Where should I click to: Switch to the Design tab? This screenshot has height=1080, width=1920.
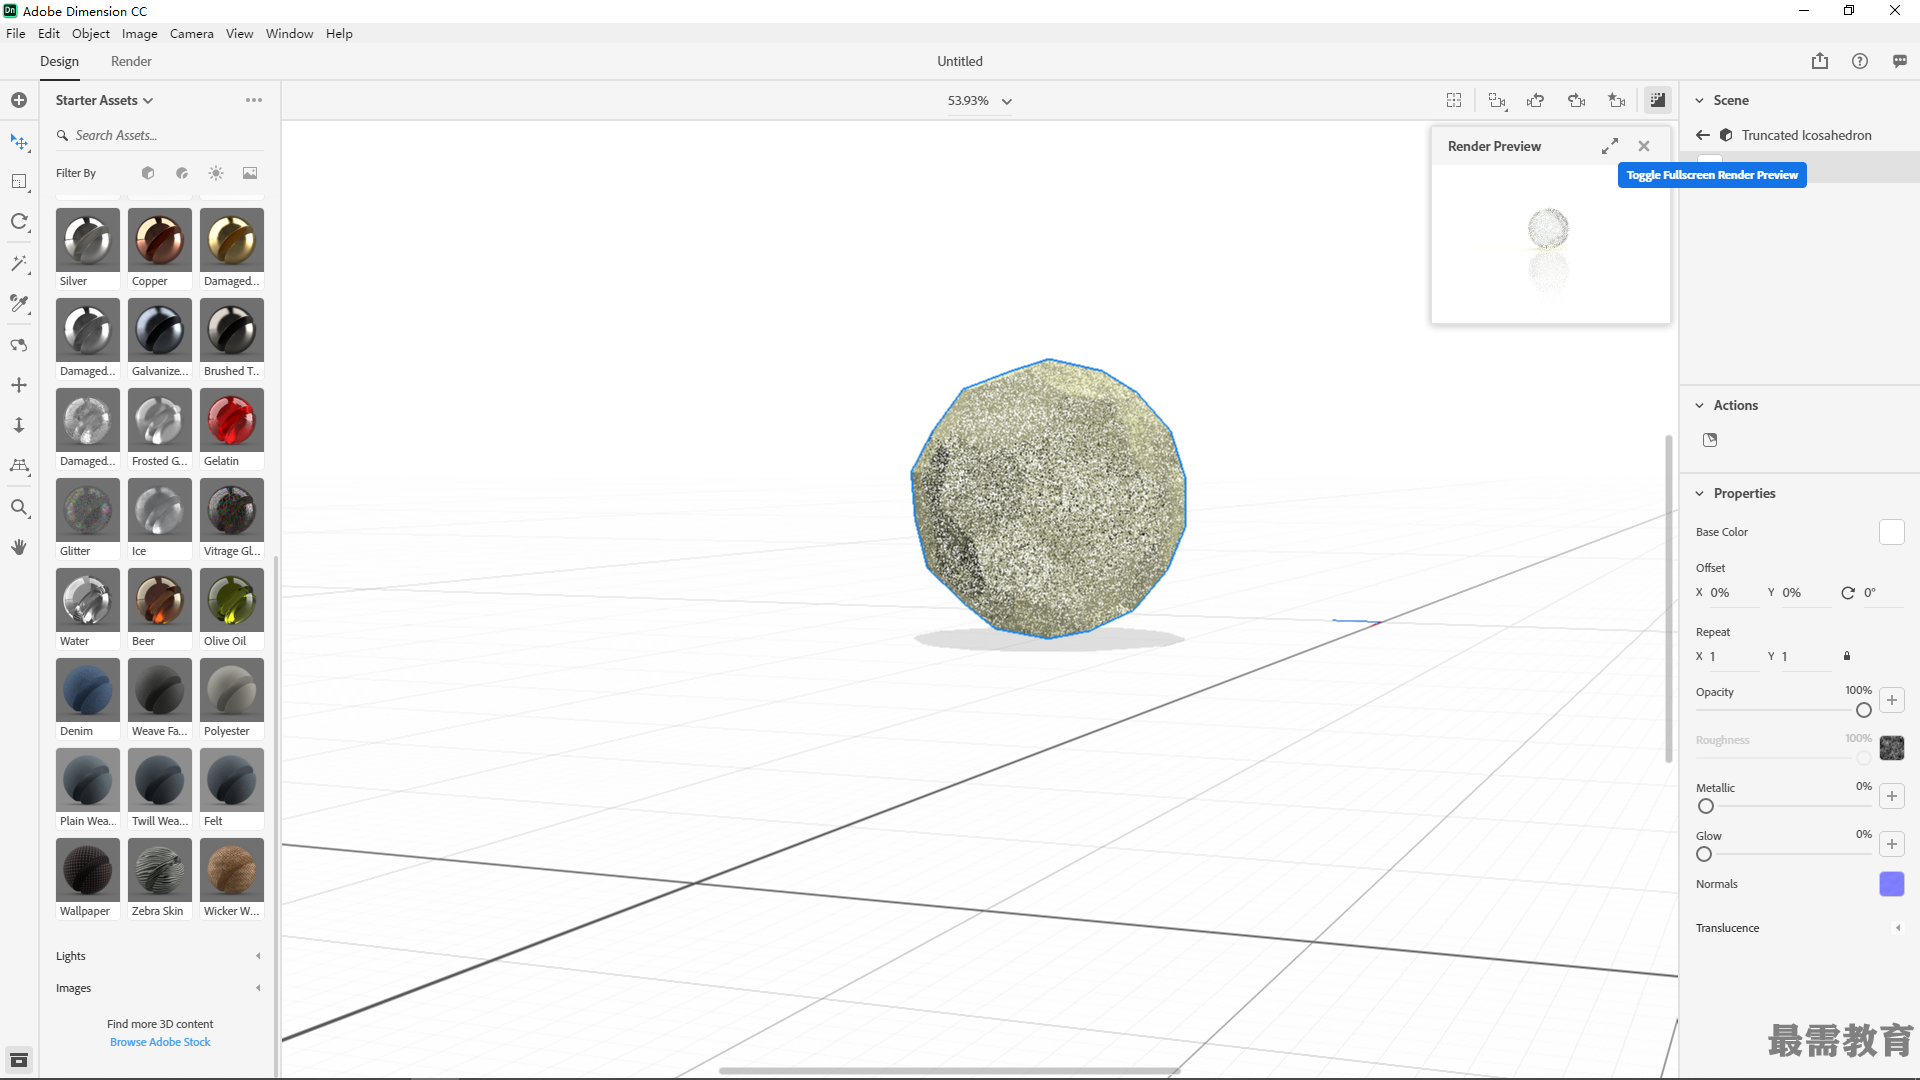pyautogui.click(x=59, y=61)
